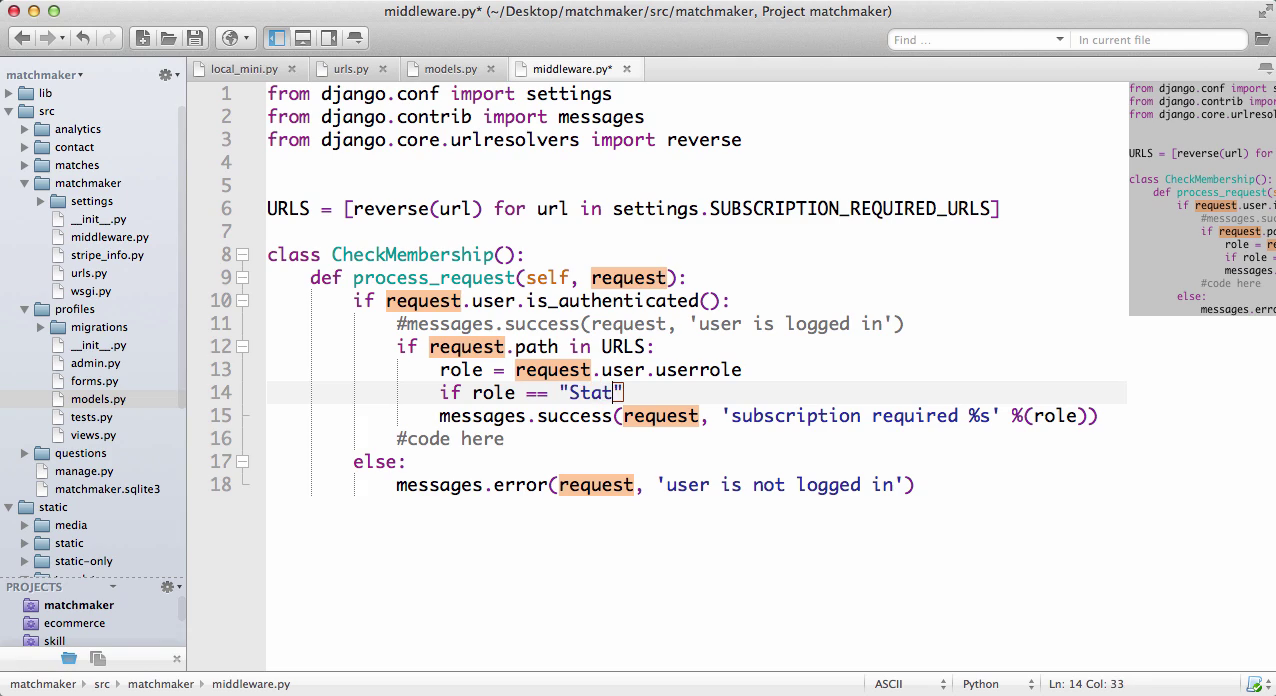Expand the lib folder

click(10, 93)
